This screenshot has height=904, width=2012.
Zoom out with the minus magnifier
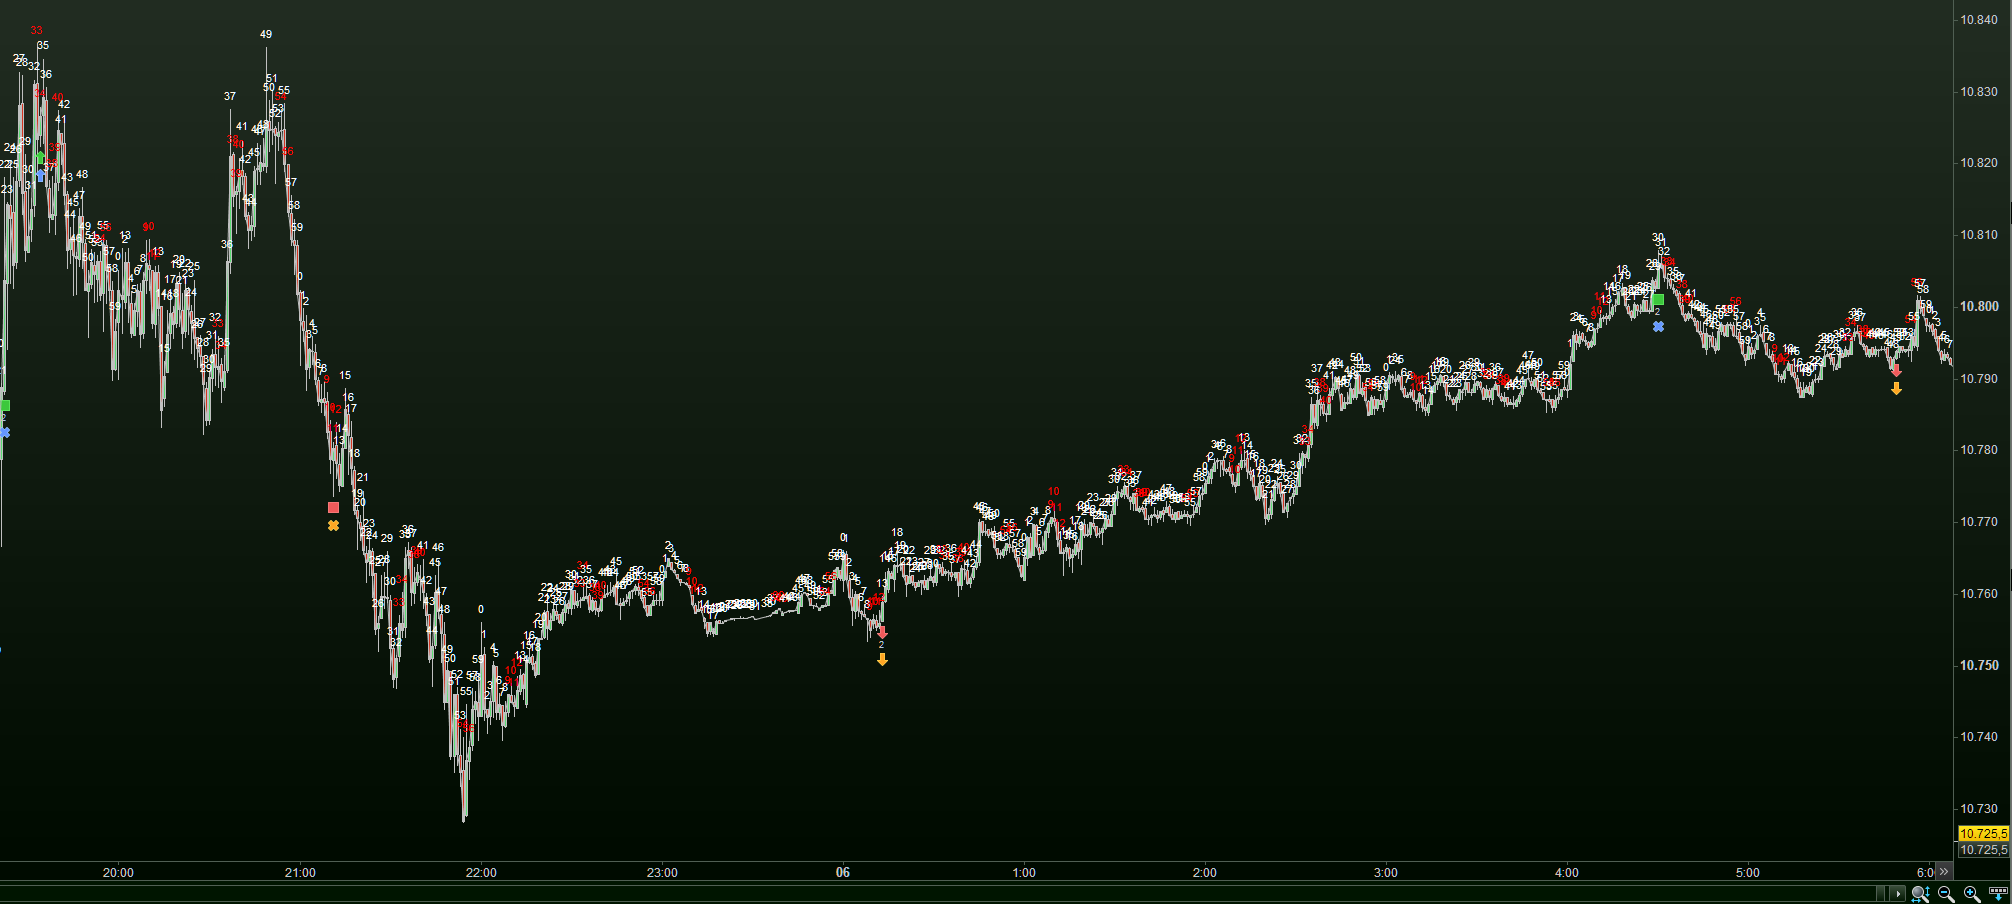[x=1946, y=894]
